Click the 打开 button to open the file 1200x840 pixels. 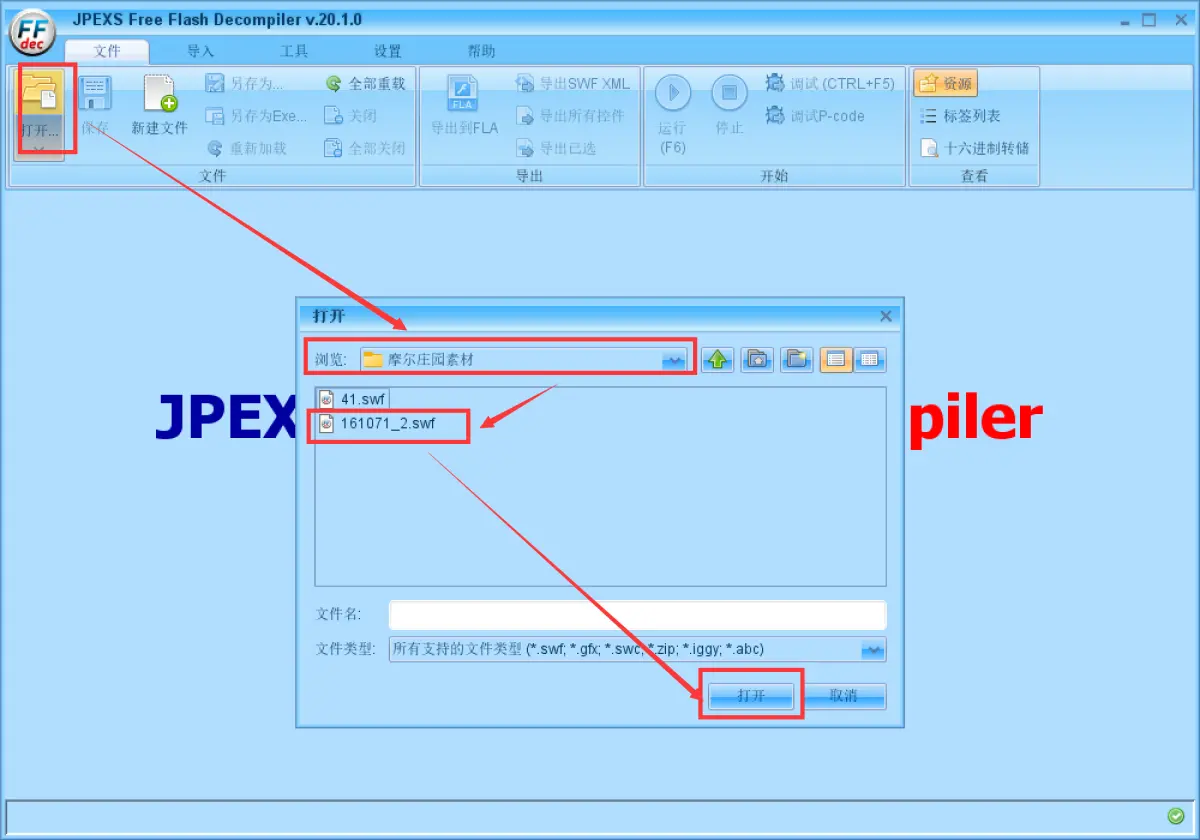[751, 695]
